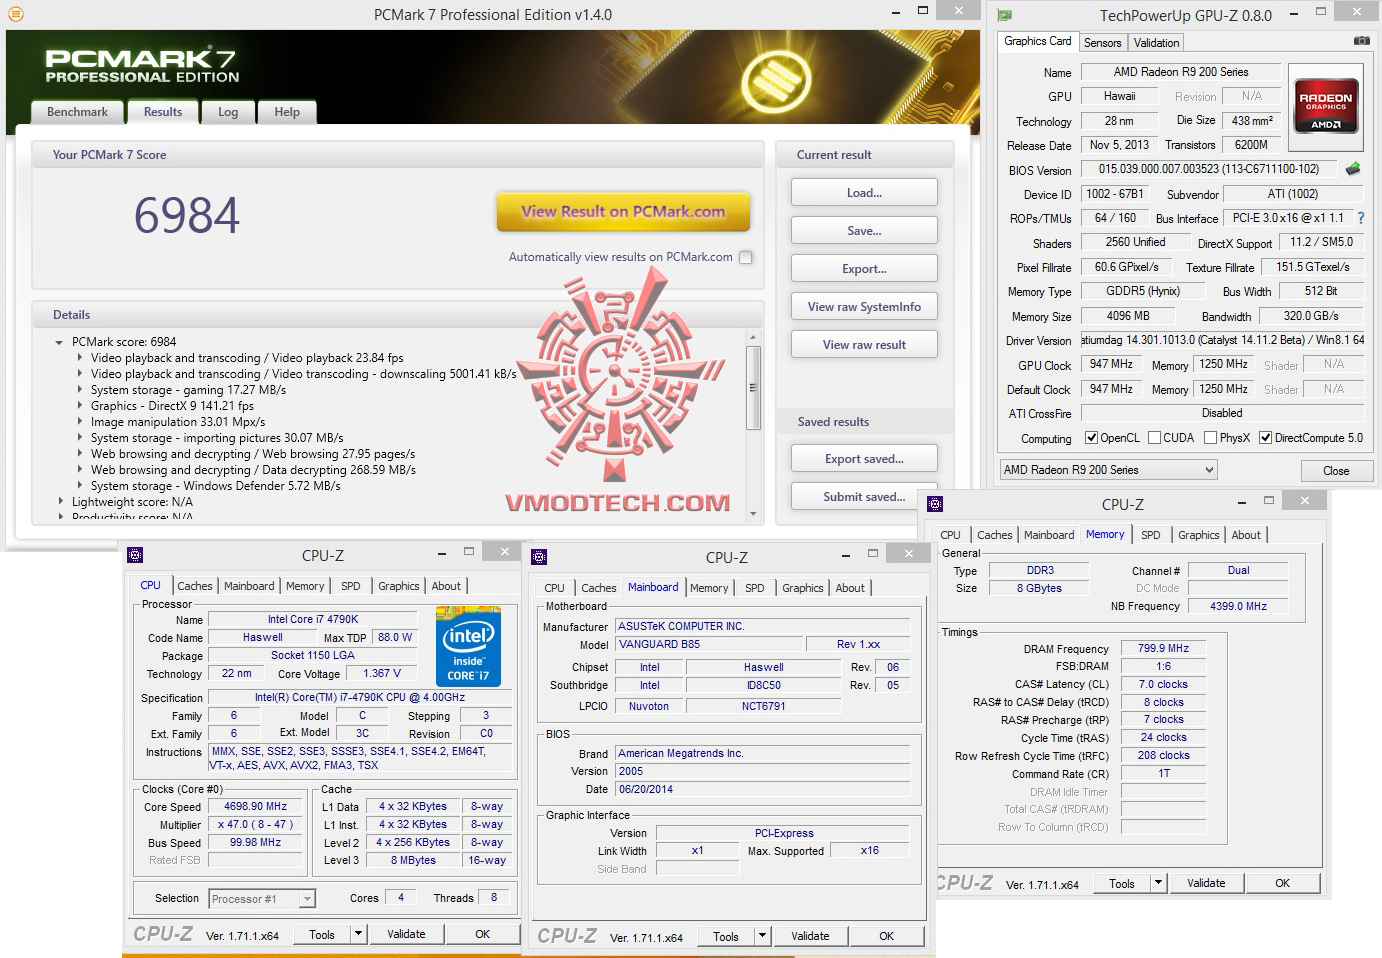Viewport: 1382px width, 958px height.
Task: Open the Graphics tab in CPU-Z Mainboard window
Action: point(802,588)
